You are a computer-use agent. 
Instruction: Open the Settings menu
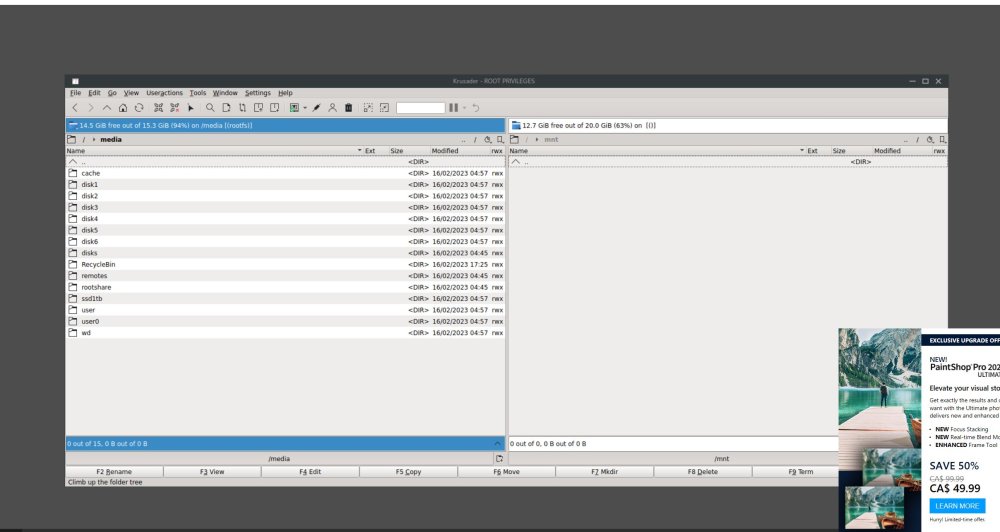[x=258, y=92]
